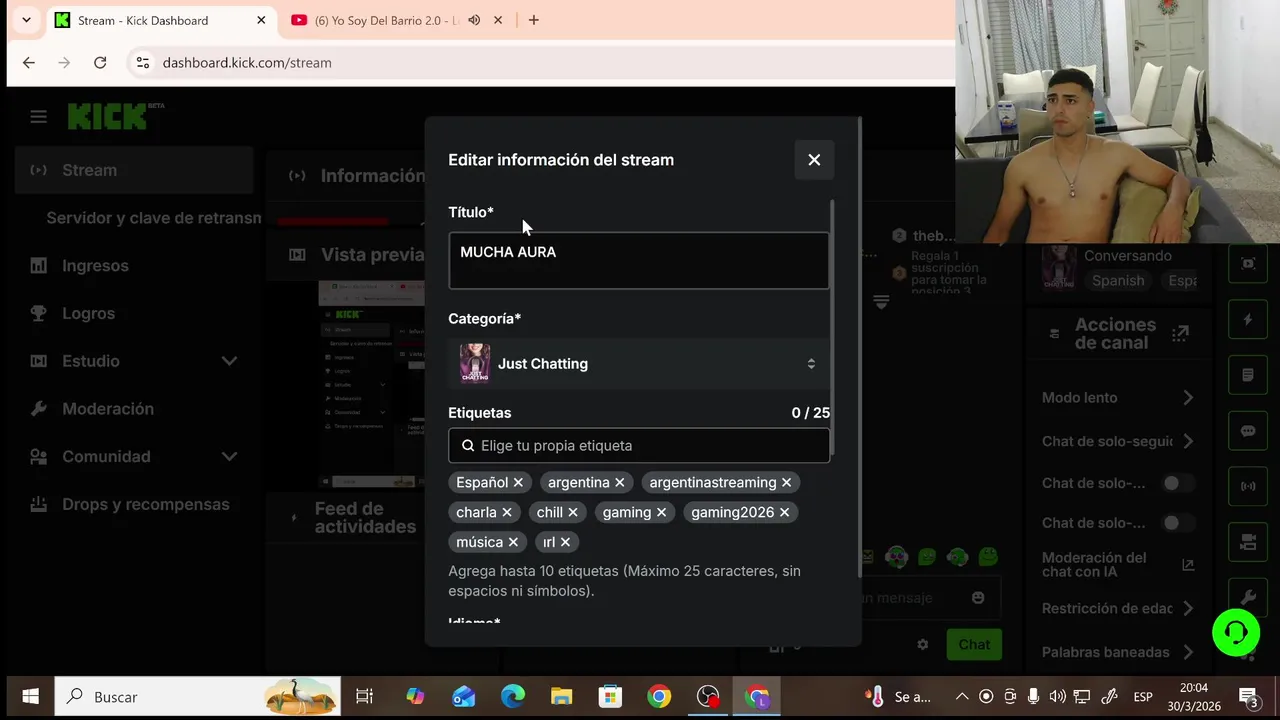Reload the dashboard page
Screen dimensions: 1280x720
100,62
